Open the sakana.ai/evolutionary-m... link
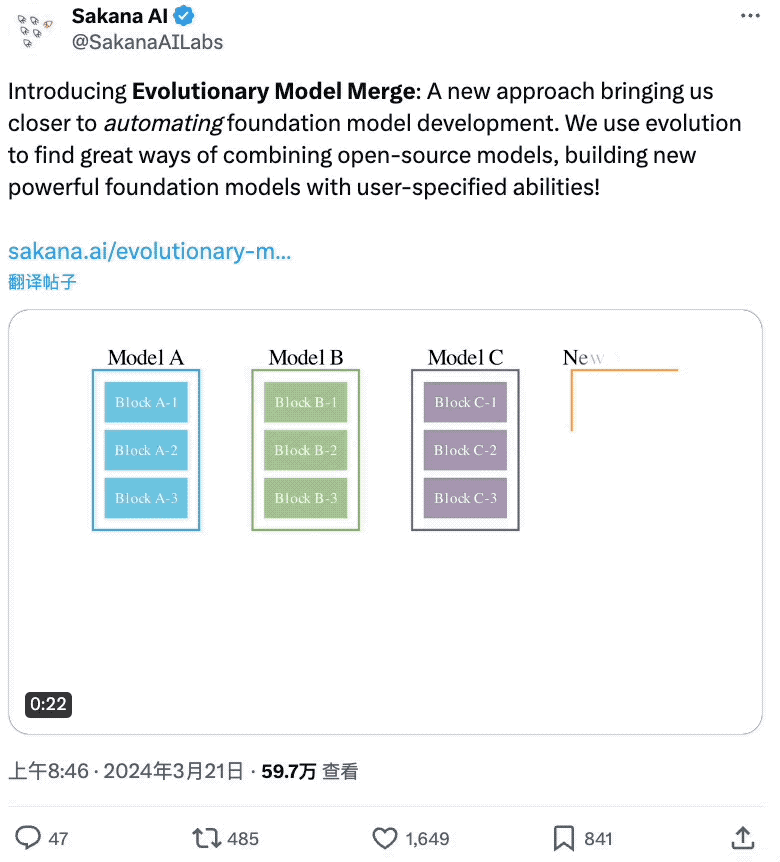780x862 pixels. point(150,250)
